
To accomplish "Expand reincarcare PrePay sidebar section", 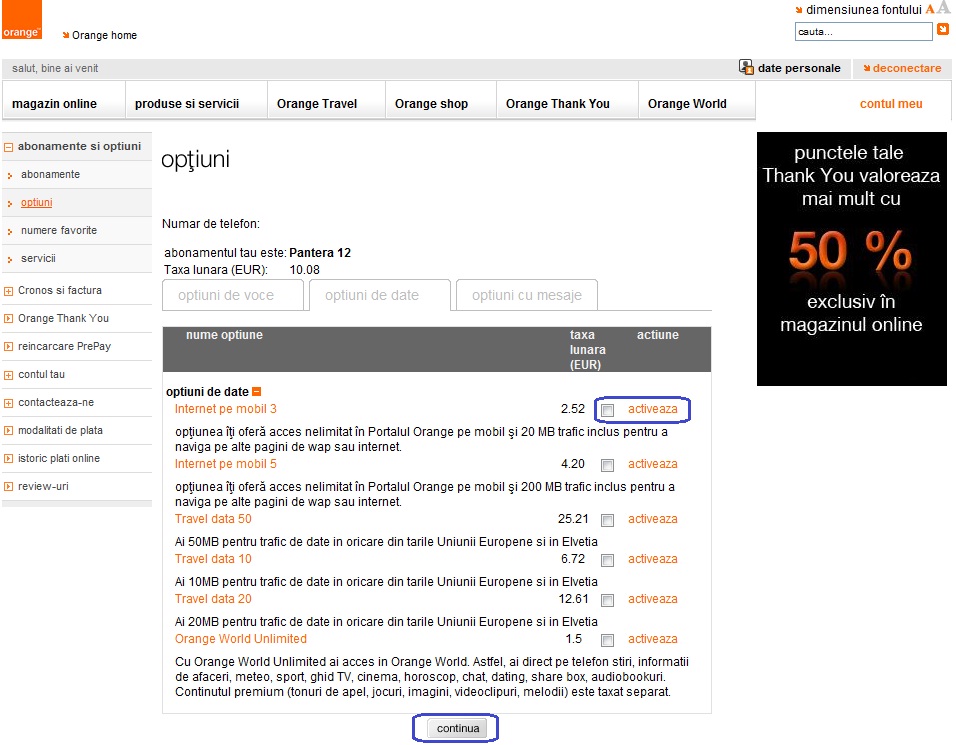I will 9,347.
